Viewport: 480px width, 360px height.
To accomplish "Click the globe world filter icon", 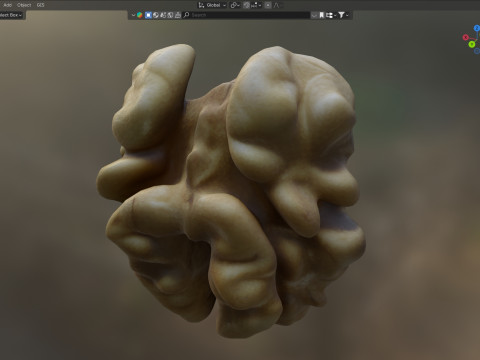I will (156, 15).
